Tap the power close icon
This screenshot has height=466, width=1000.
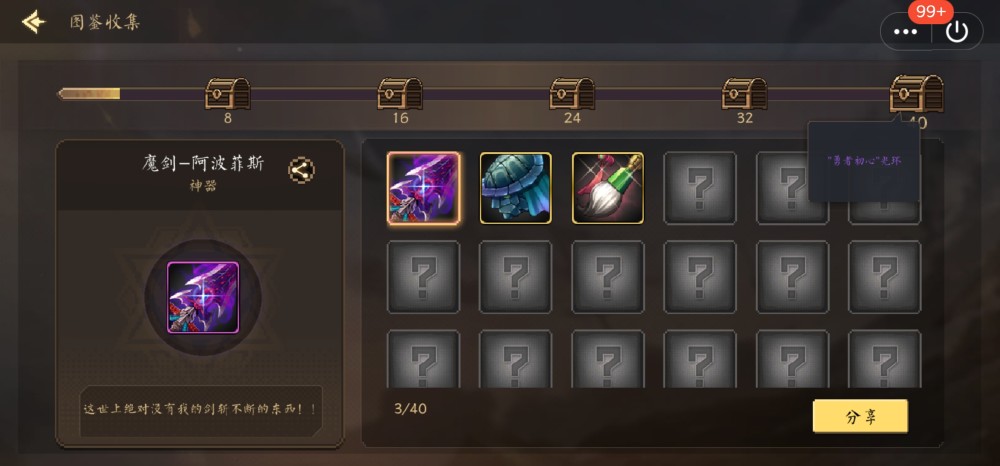pos(957,31)
